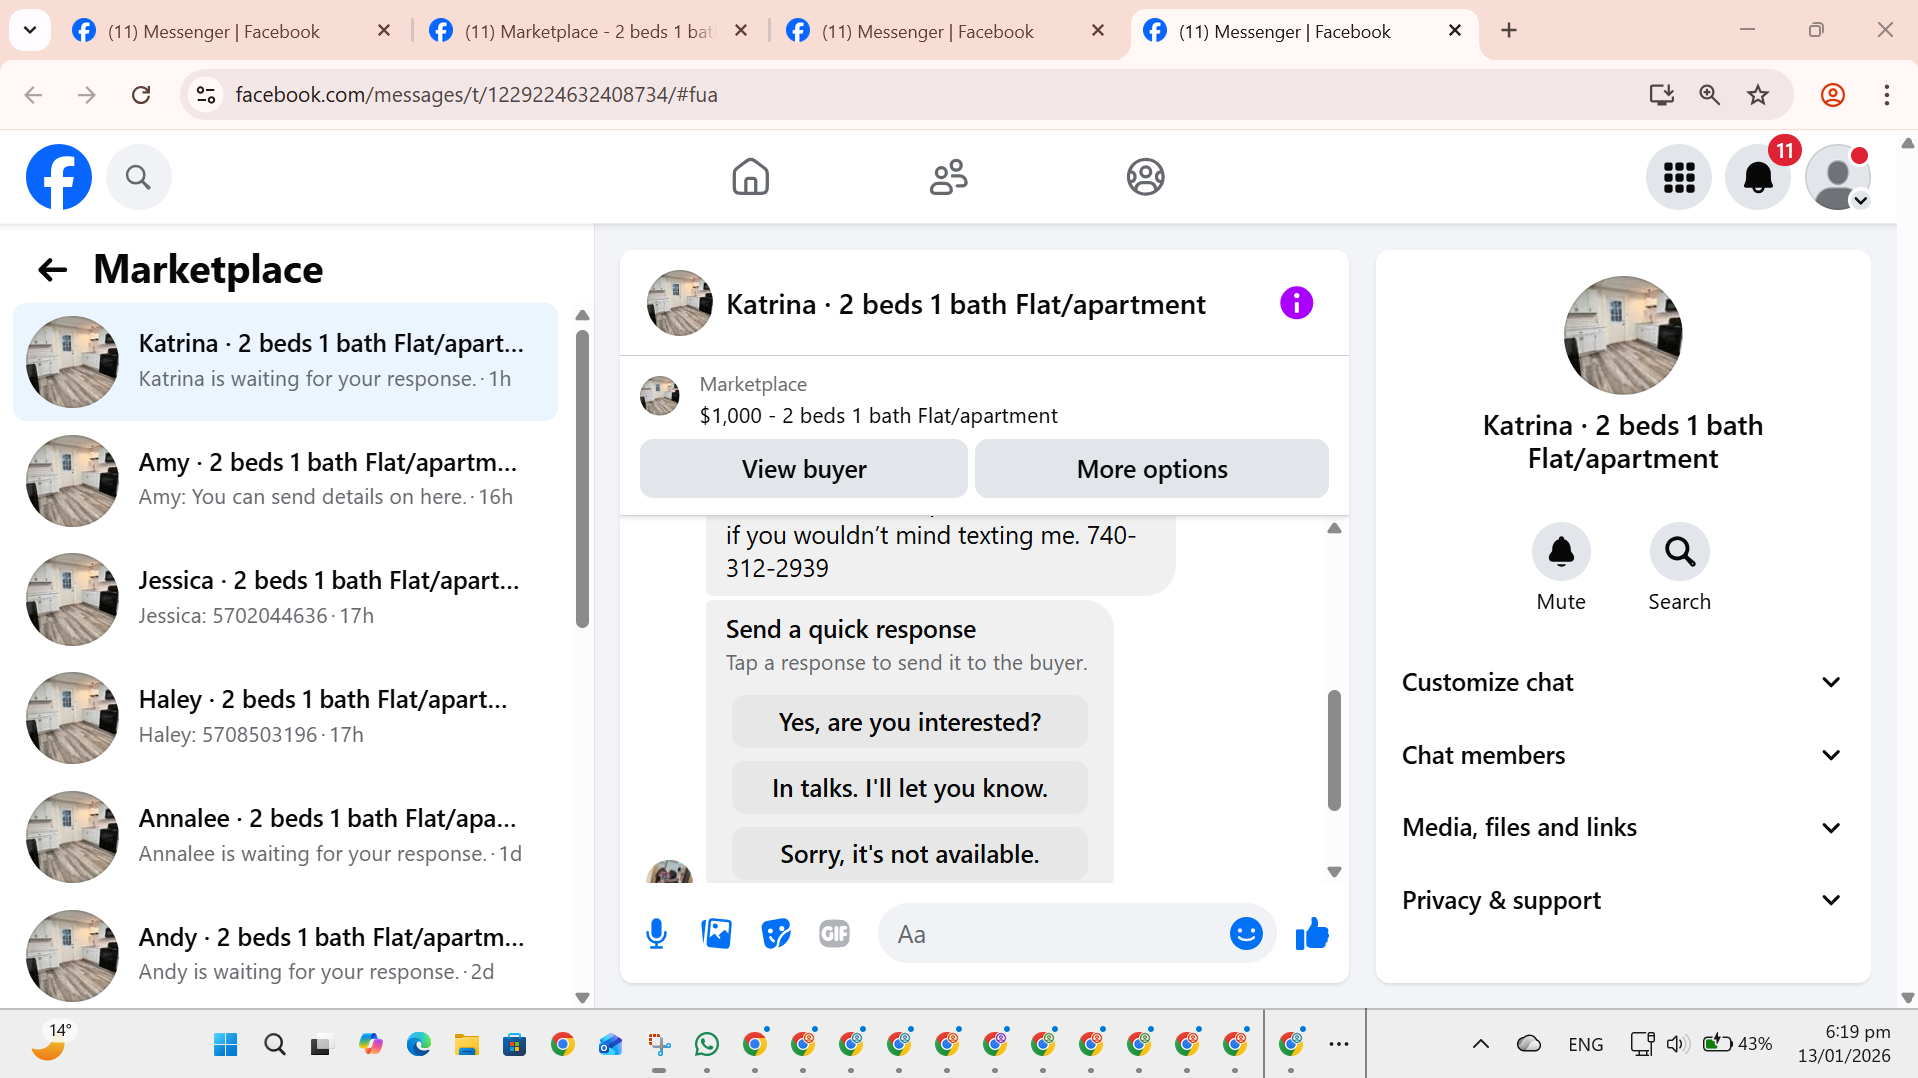Open the account profile avatar menu

(1837, 177)
